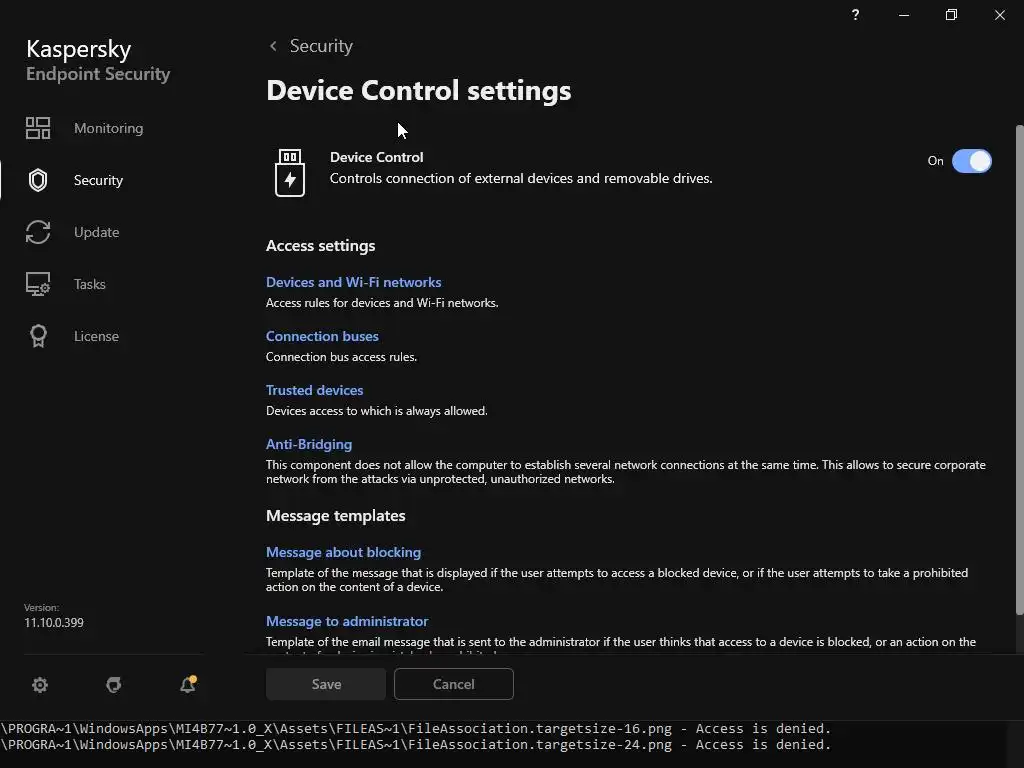
Task: Click terminal line with targetsize-16.png
Action: [x=415, y=728]
